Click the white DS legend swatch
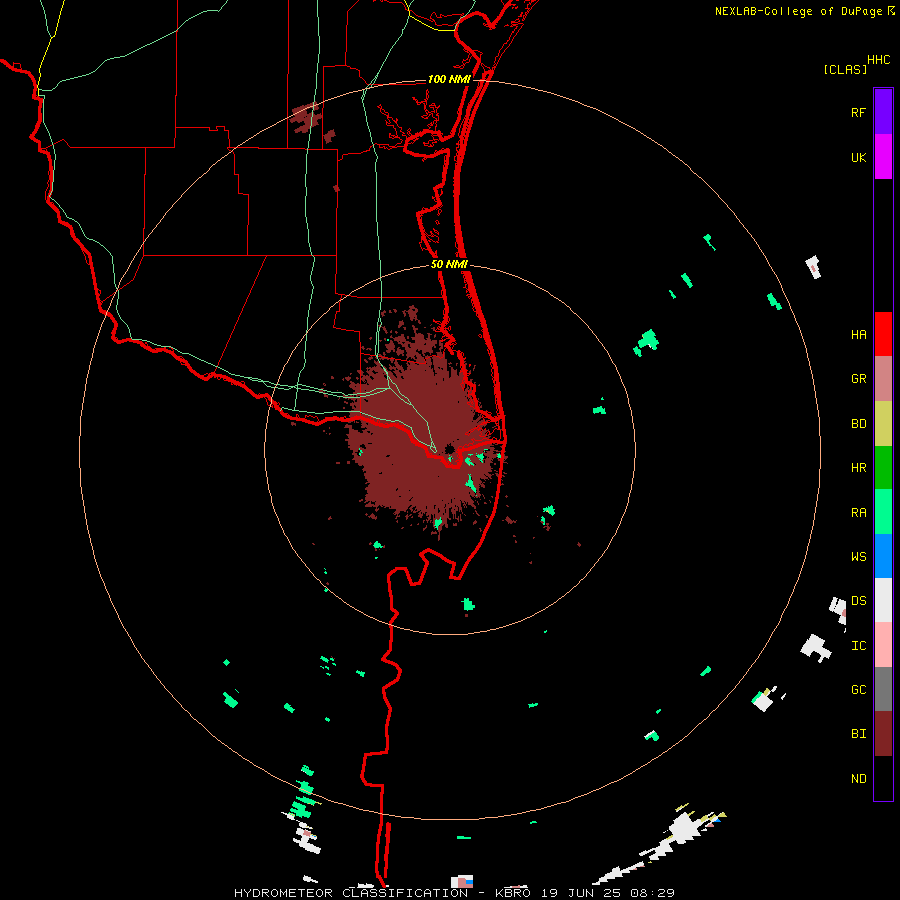Viewport: 900px width, 900px height. click(883, 600)
